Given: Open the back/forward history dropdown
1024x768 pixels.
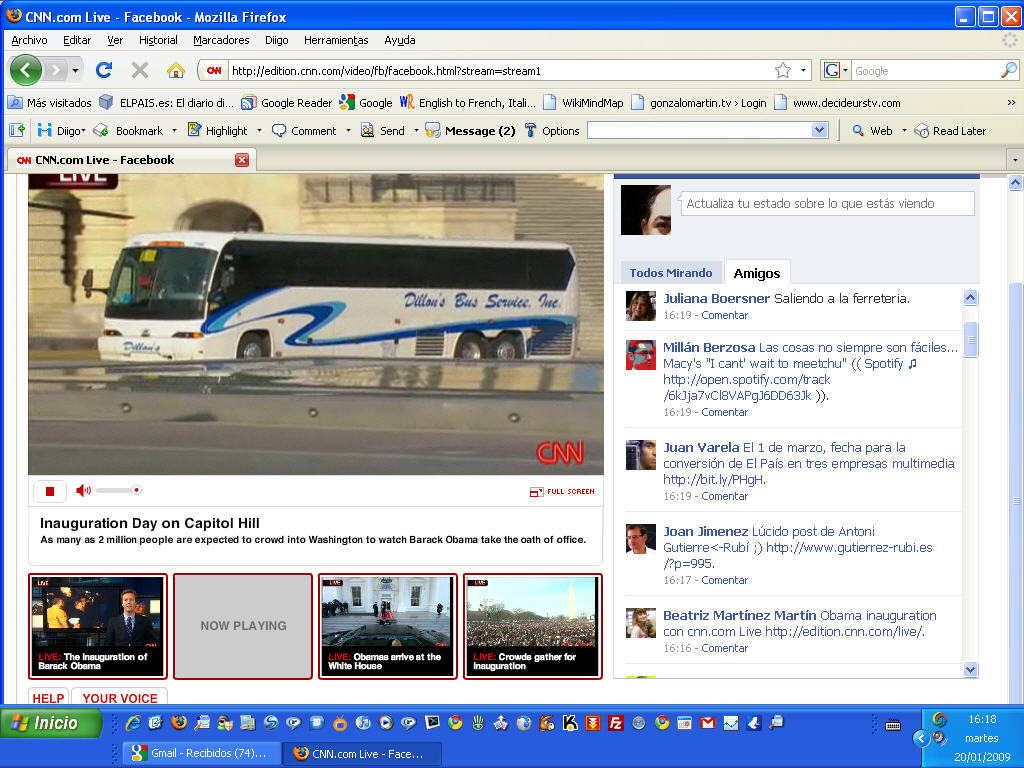Looking at the screenshot, I should 75,70.
